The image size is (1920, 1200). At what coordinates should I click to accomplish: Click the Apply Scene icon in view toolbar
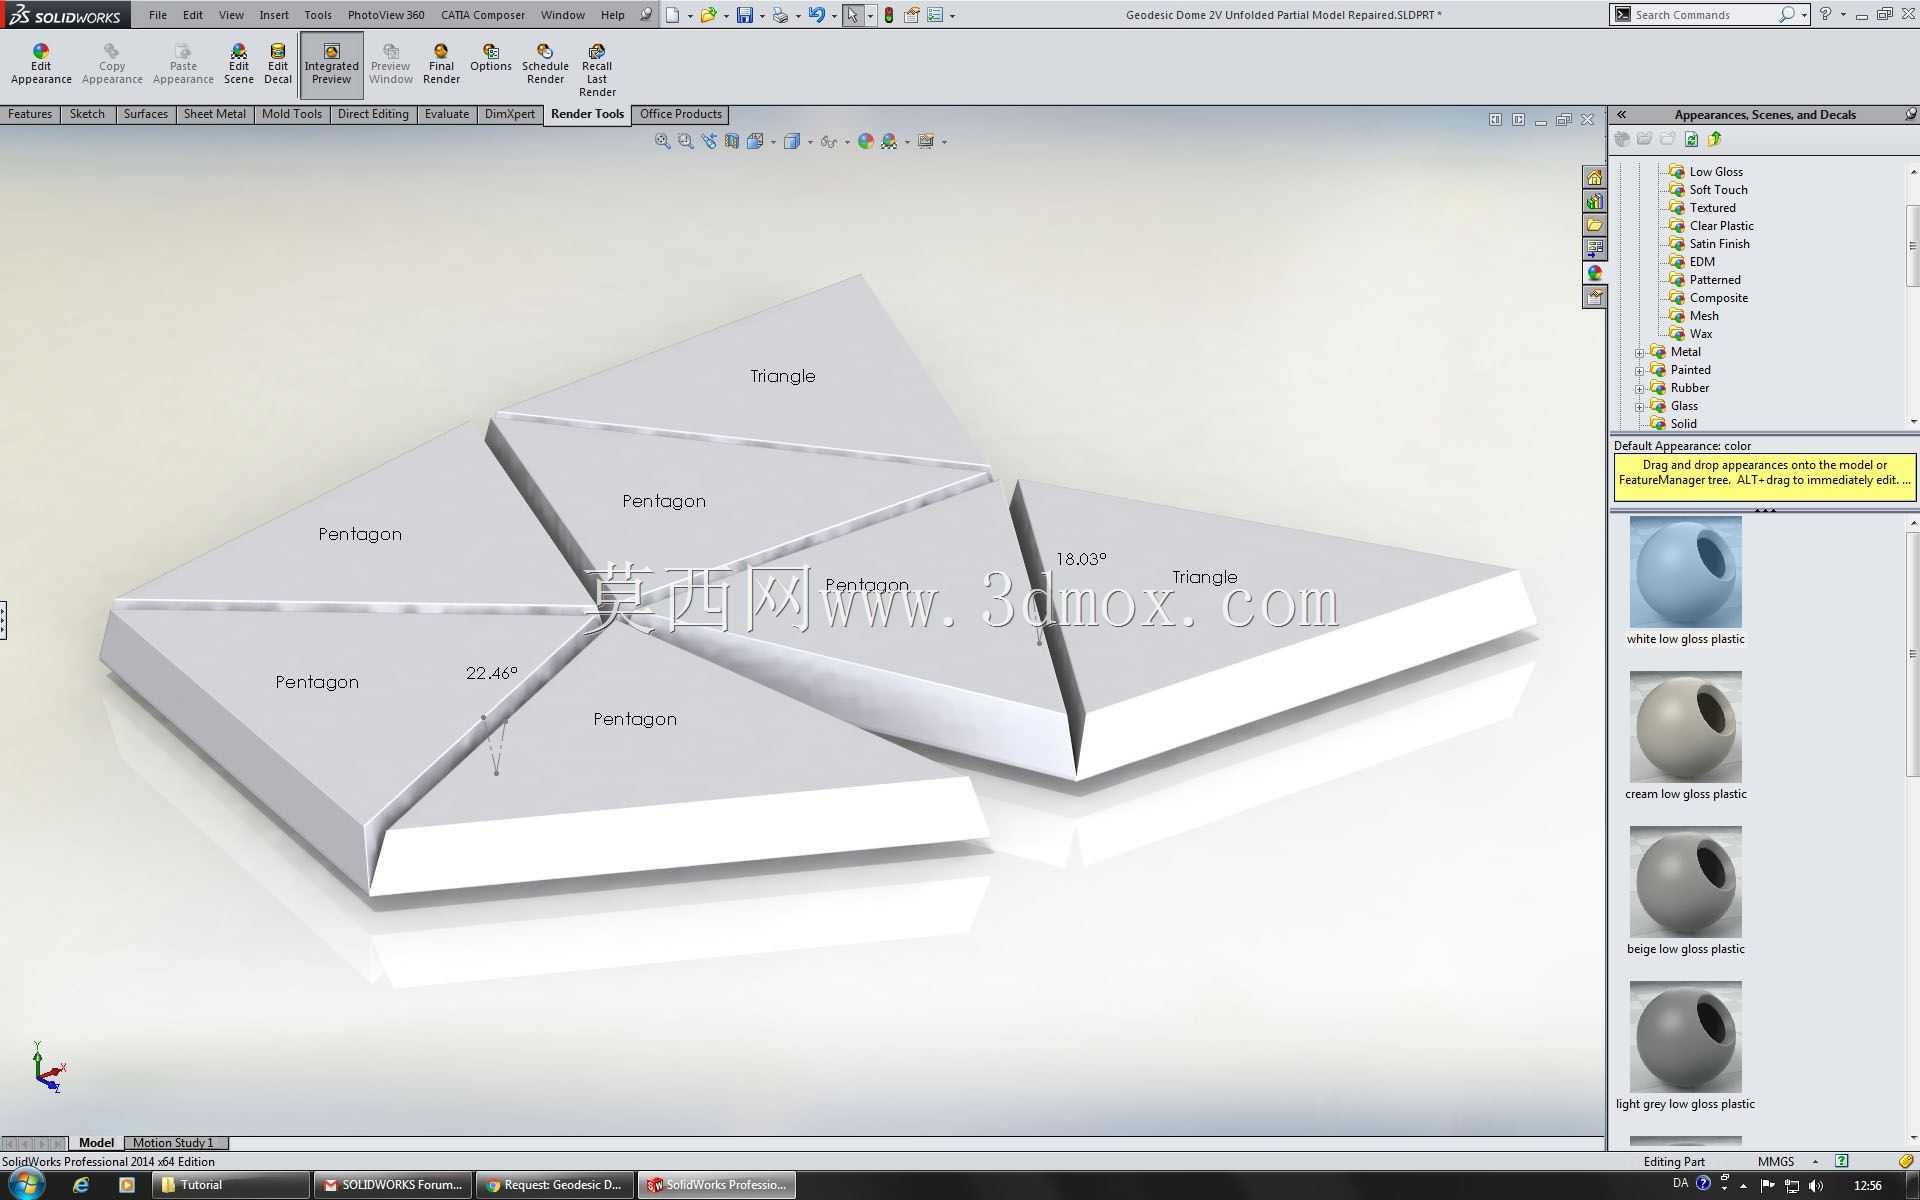pyautogui.click(x=889, y=141)
